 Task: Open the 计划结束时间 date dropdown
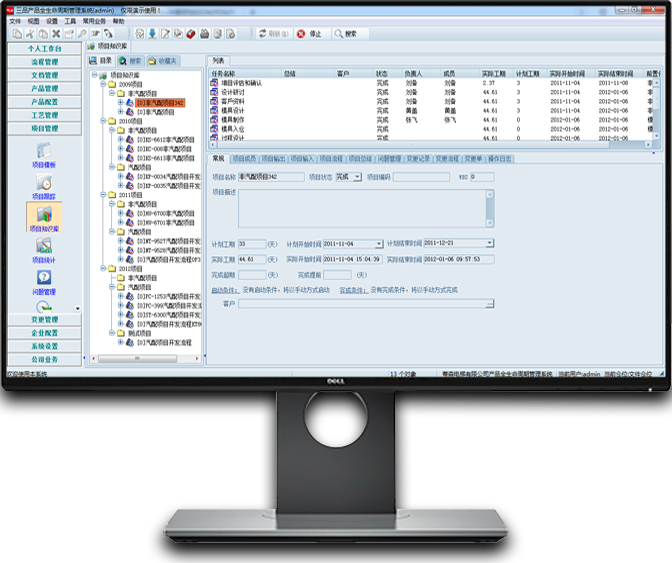coord(490,243)
